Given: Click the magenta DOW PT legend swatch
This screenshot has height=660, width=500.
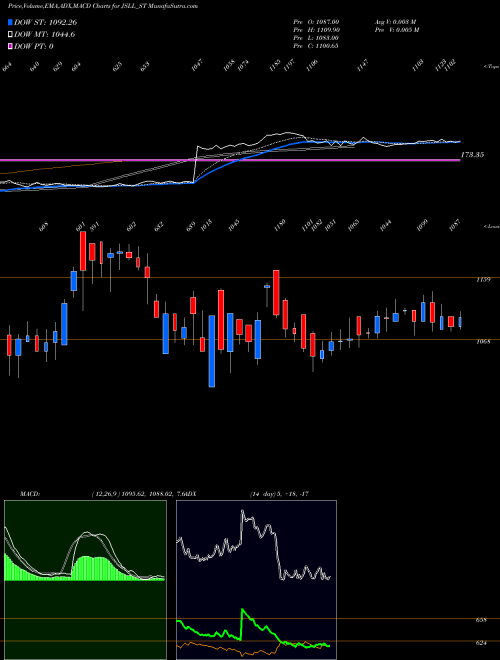Looking at the screenshot, I should pos(11,46).
